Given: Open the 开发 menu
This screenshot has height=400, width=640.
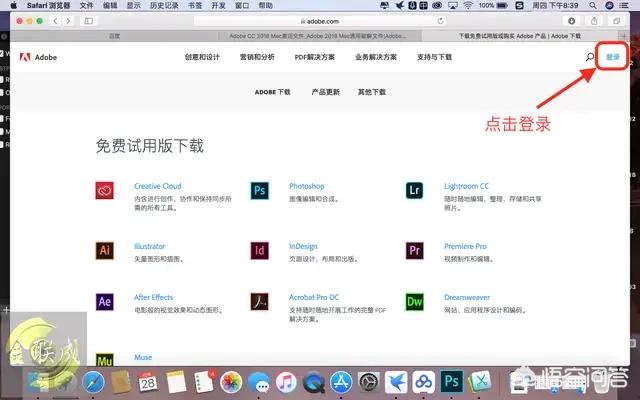Looking at the screenshot, I should (x=219, y=5).
